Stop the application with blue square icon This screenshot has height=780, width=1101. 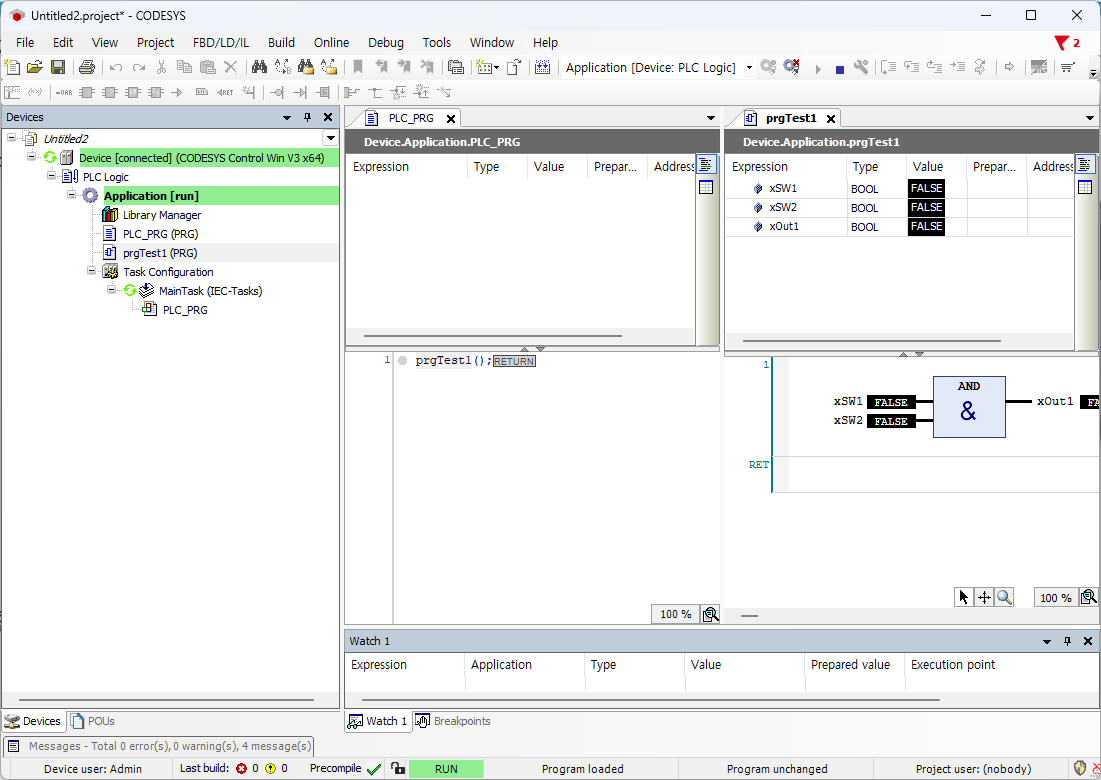point(840,69)
